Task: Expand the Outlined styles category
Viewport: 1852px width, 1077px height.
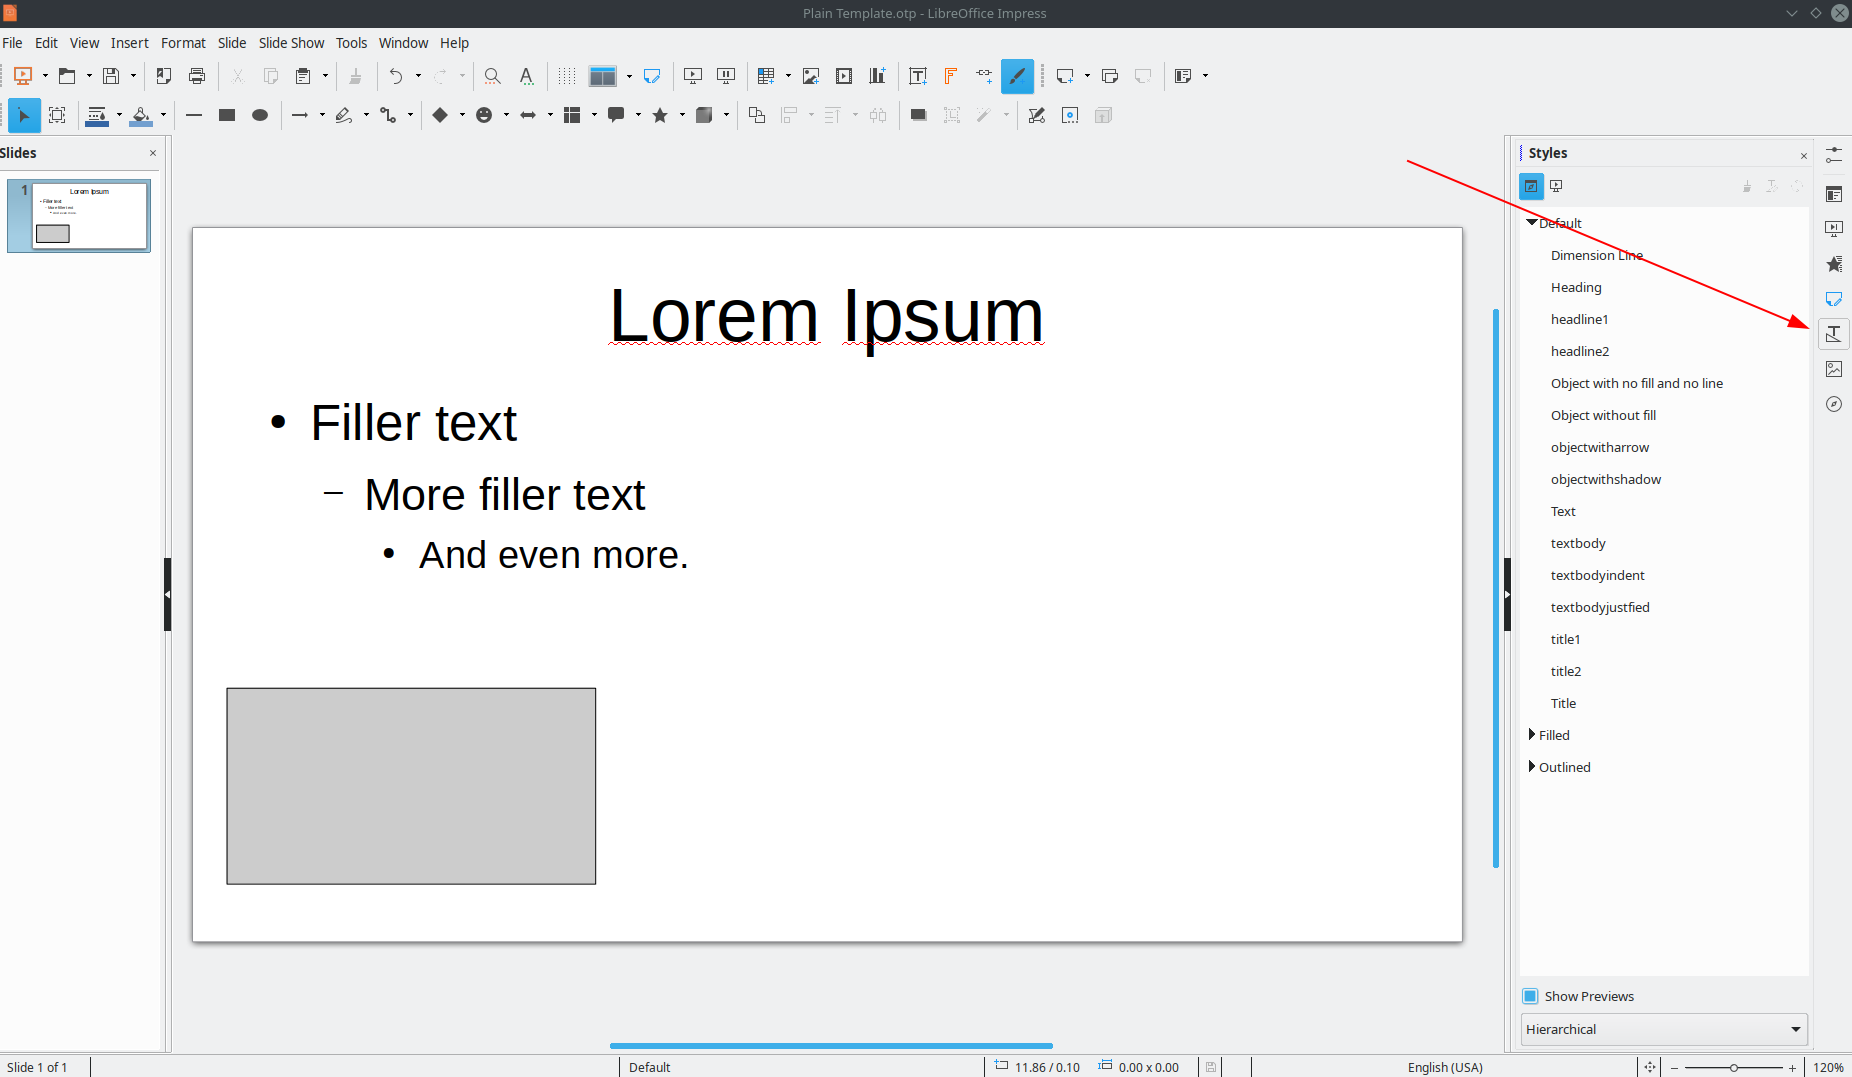Action: pyautogui.click(x=1533, y=767)
